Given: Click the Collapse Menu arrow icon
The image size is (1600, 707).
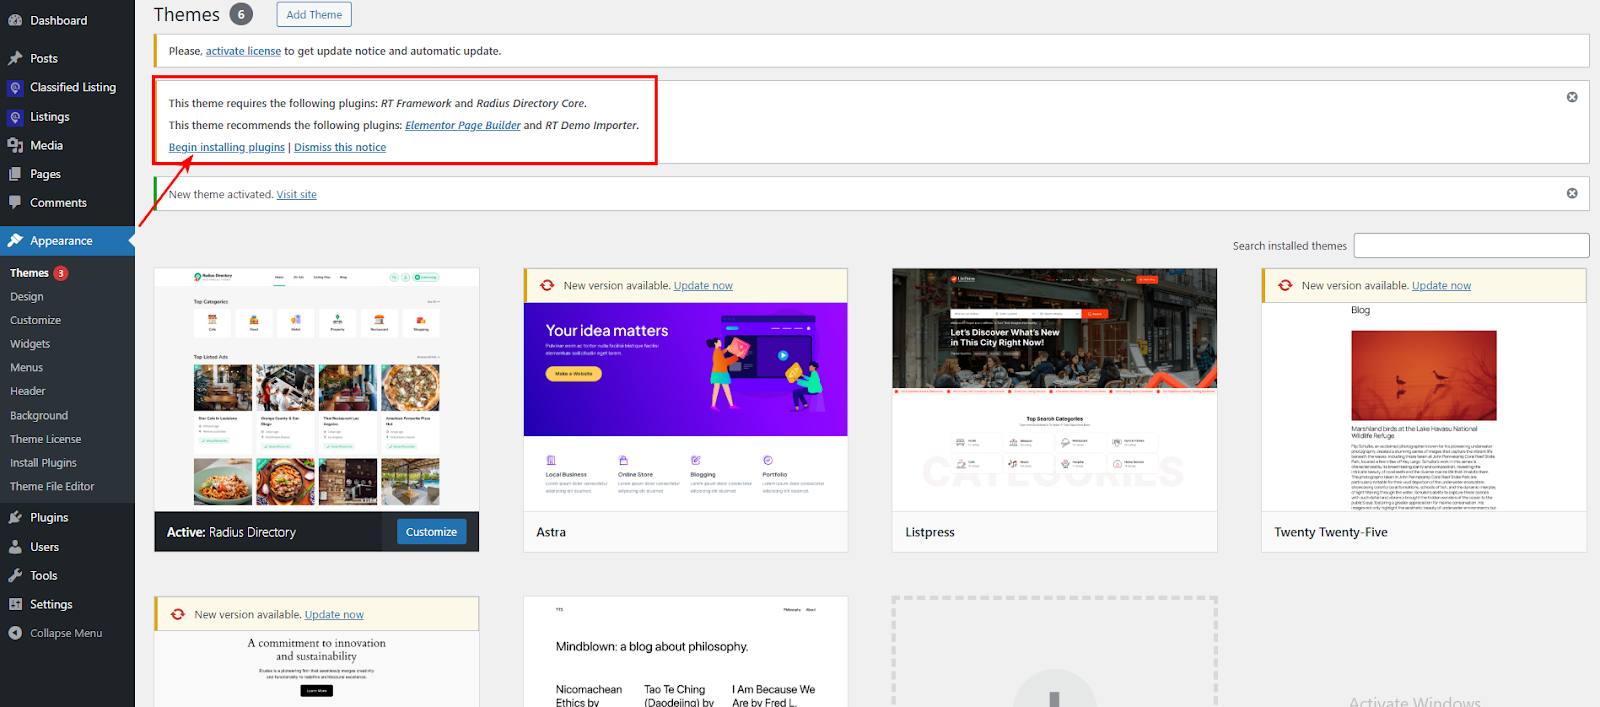Looking at the screenshot, I should 15,633.
